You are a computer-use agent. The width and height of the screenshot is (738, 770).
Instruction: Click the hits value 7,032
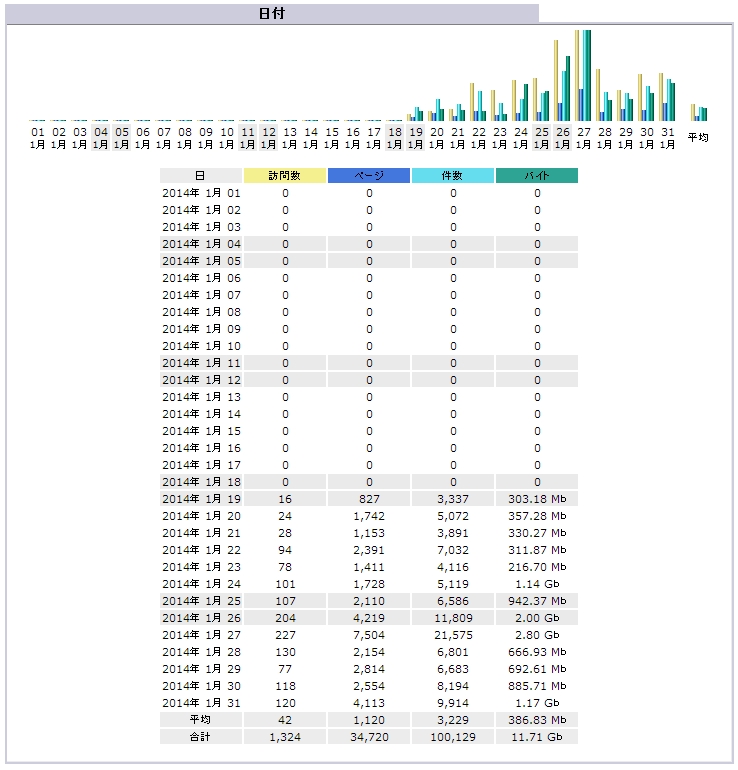pyautogui.click(x=453, y=550)
